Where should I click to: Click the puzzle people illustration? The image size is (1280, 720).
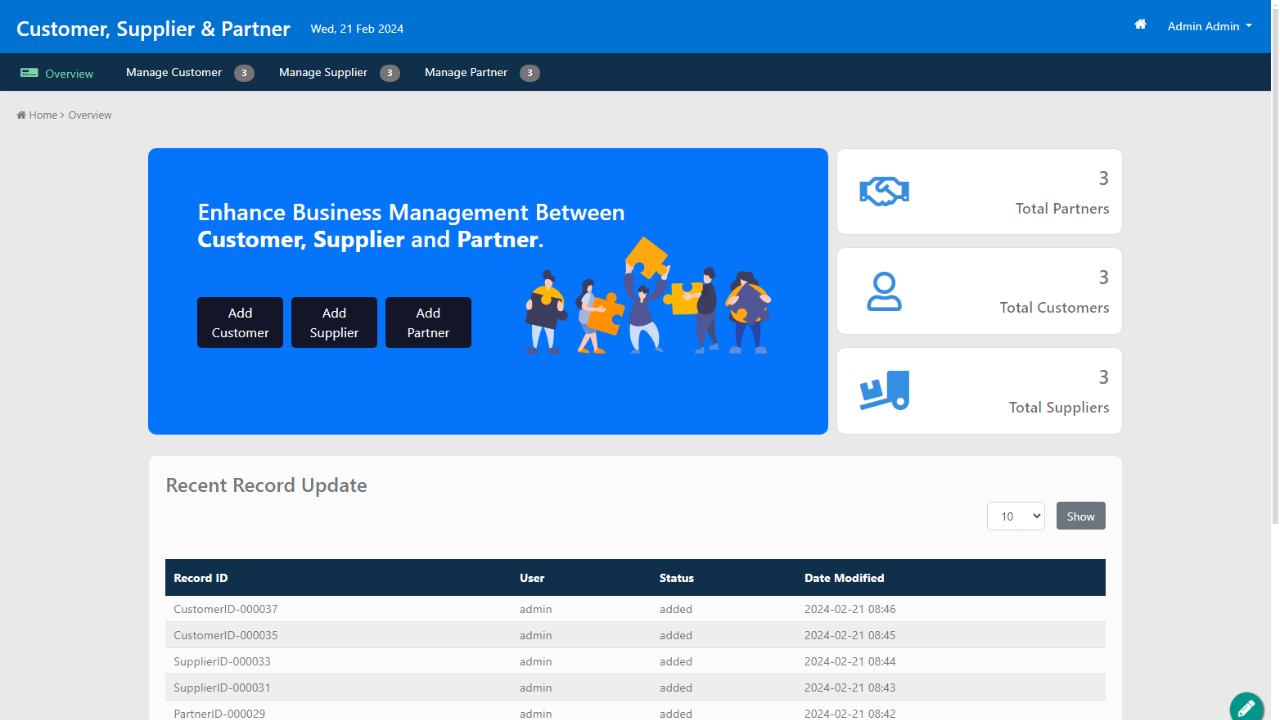[648, 296]
